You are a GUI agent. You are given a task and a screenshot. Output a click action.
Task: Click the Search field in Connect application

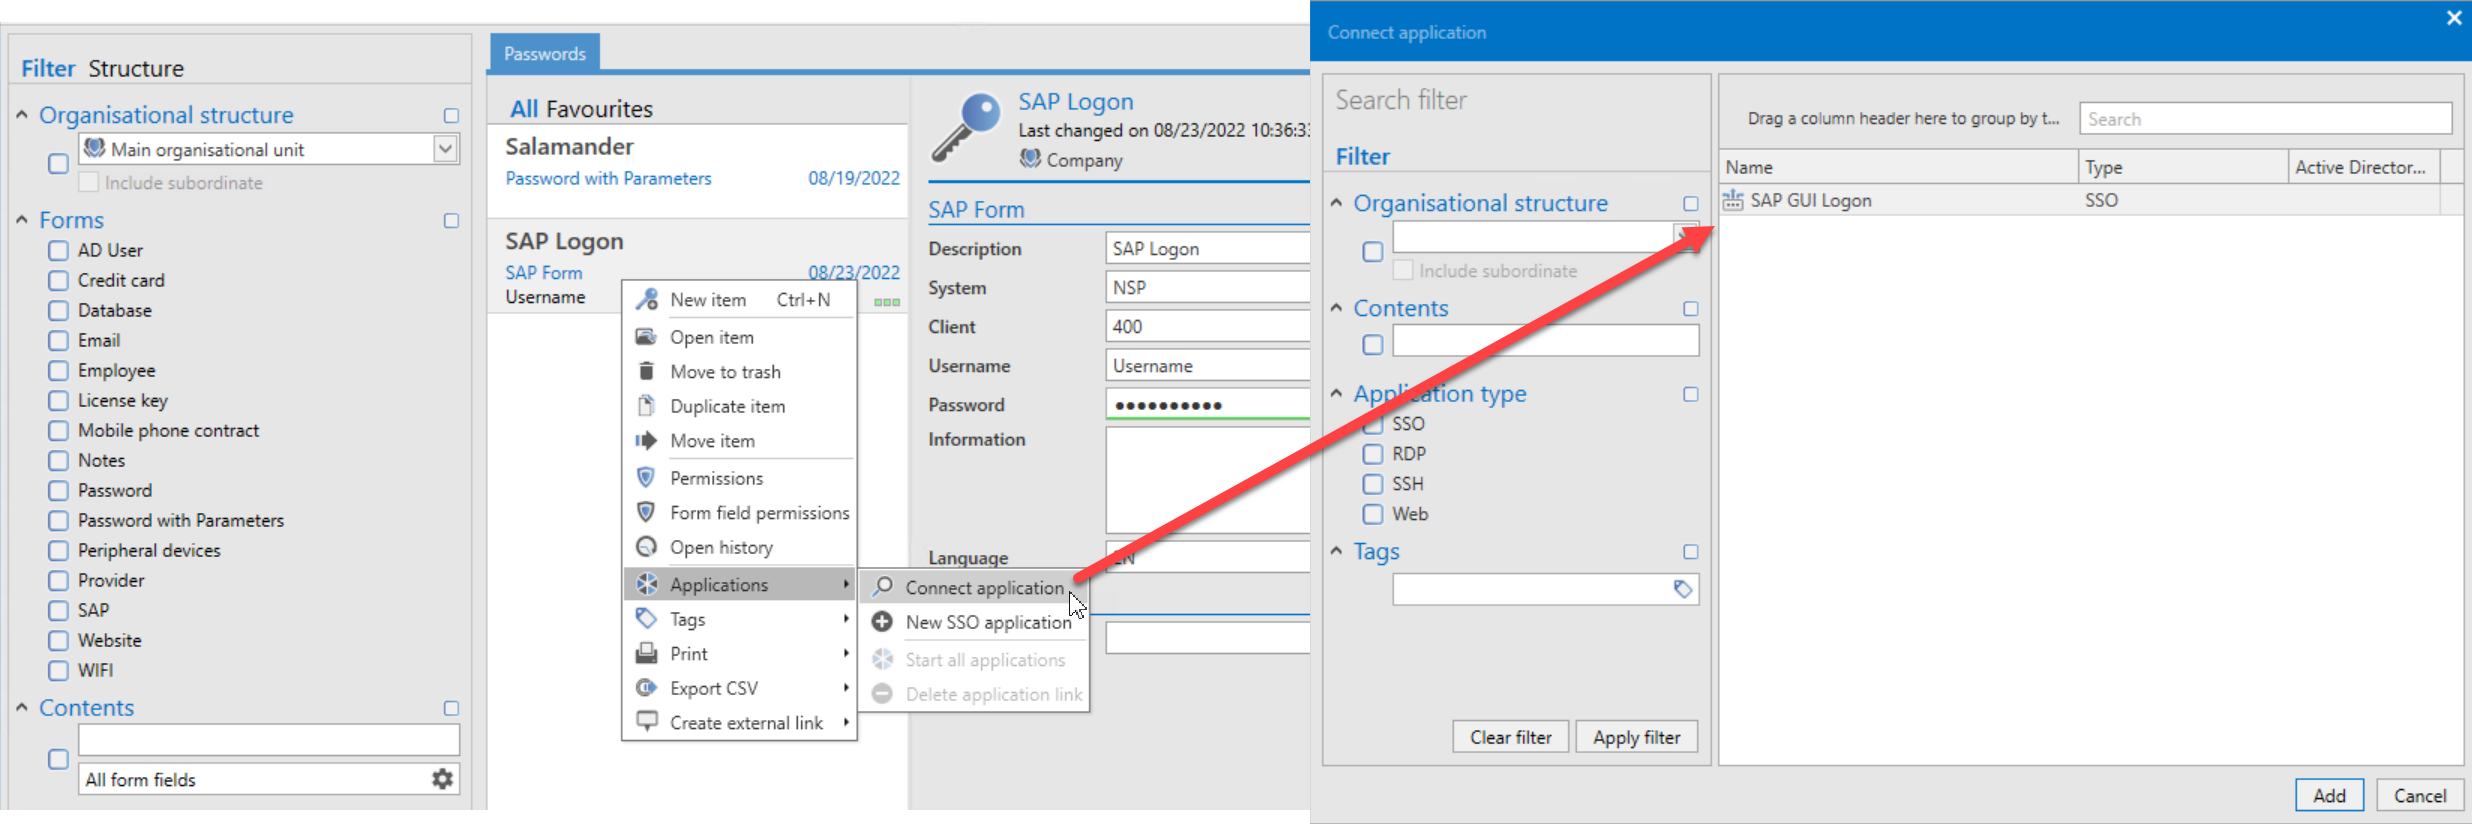pos(2265,119)
